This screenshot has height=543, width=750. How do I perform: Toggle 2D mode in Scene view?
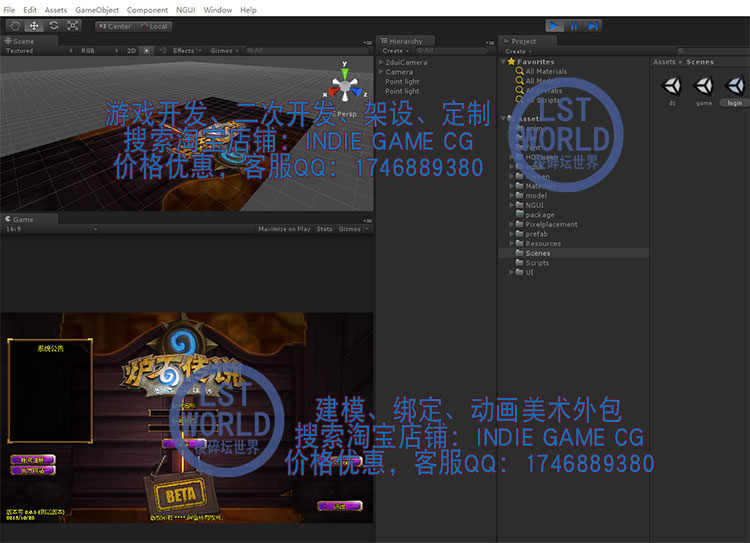tap(132, 51)
